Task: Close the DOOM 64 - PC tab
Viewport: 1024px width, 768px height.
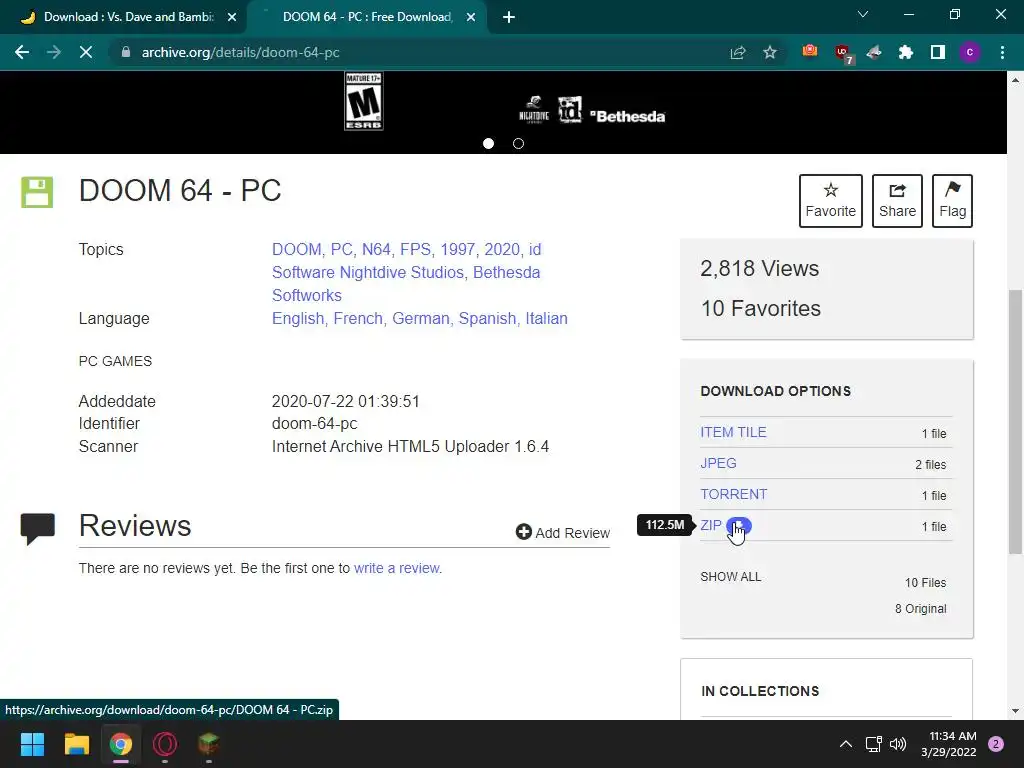Action: point(471,17)
